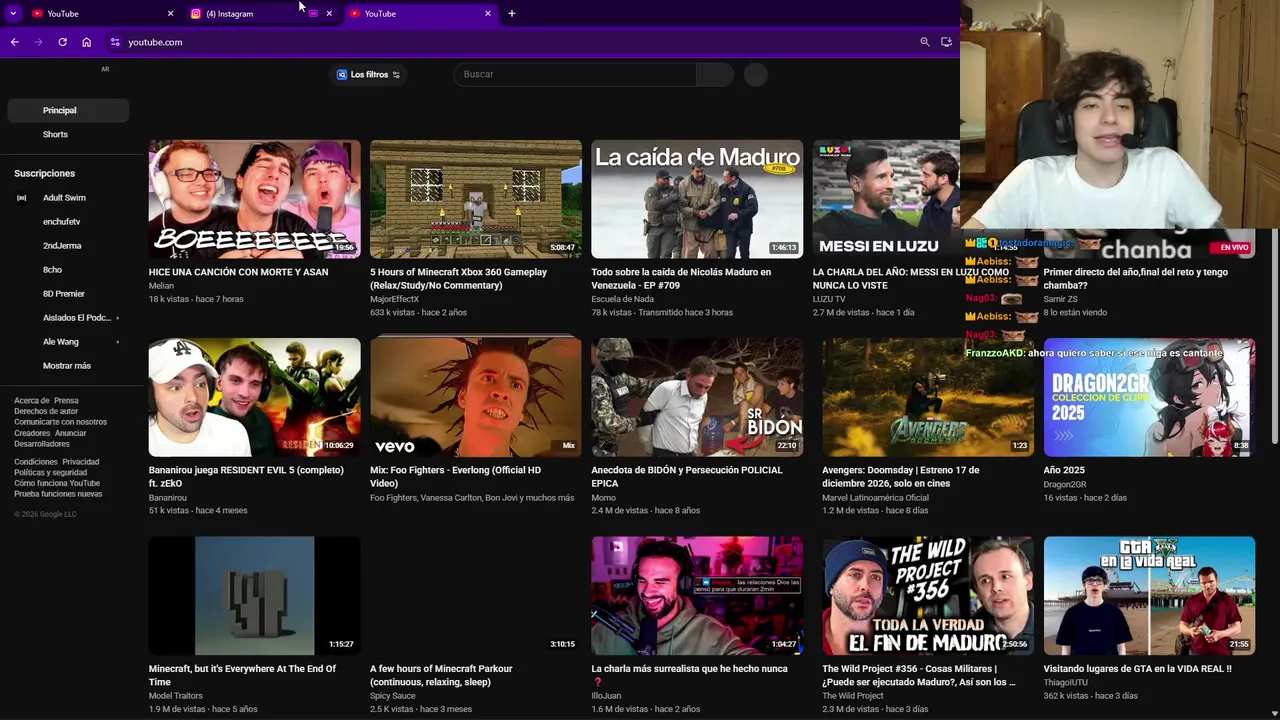Open a new tab with plus button
1280x720 pixels.
[511, 13]
